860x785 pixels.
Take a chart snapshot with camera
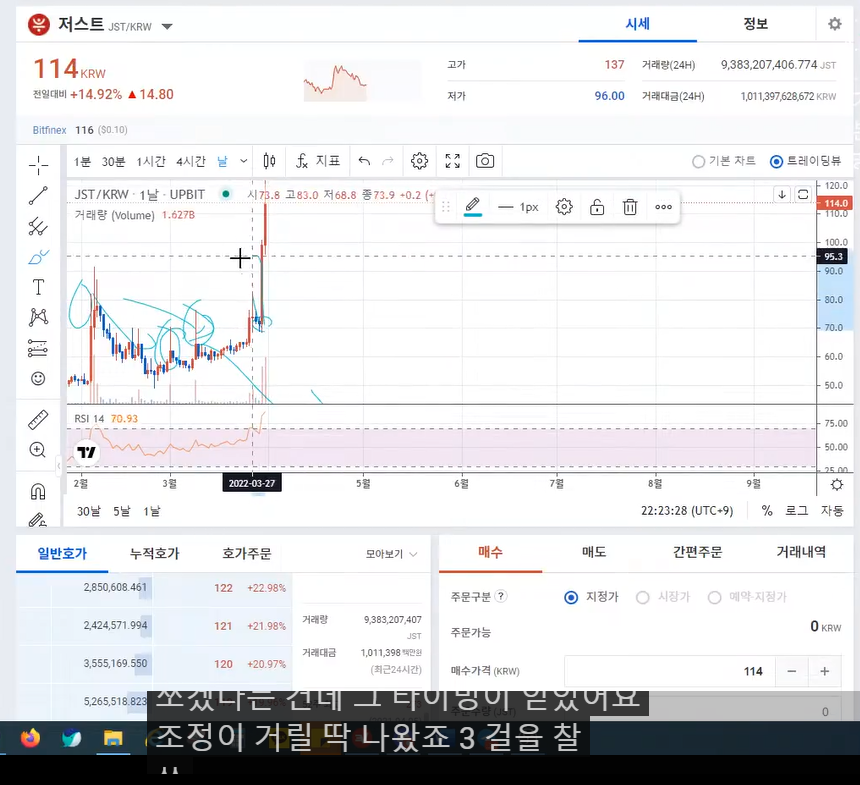click(485, 161)
